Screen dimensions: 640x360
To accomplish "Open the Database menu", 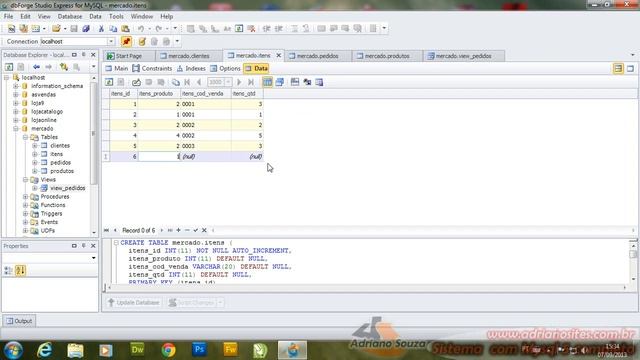I will pos(70,16).
